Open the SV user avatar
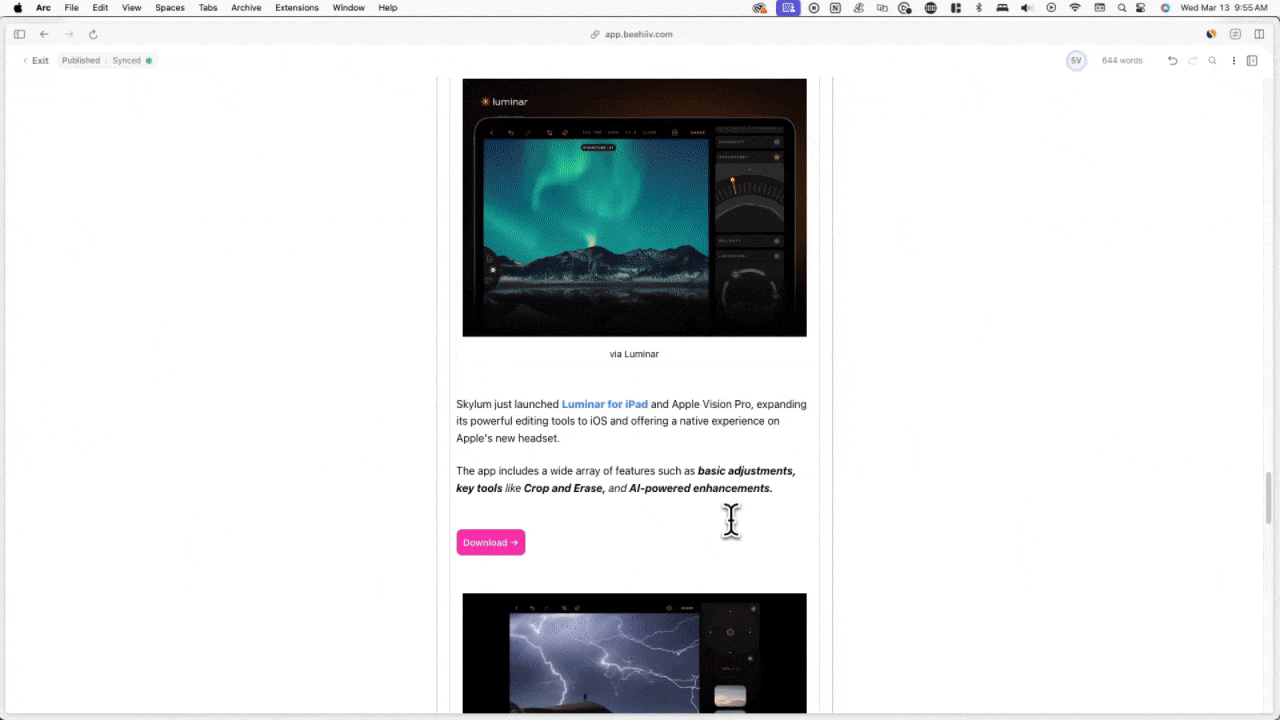 (x=1076, y=61)
